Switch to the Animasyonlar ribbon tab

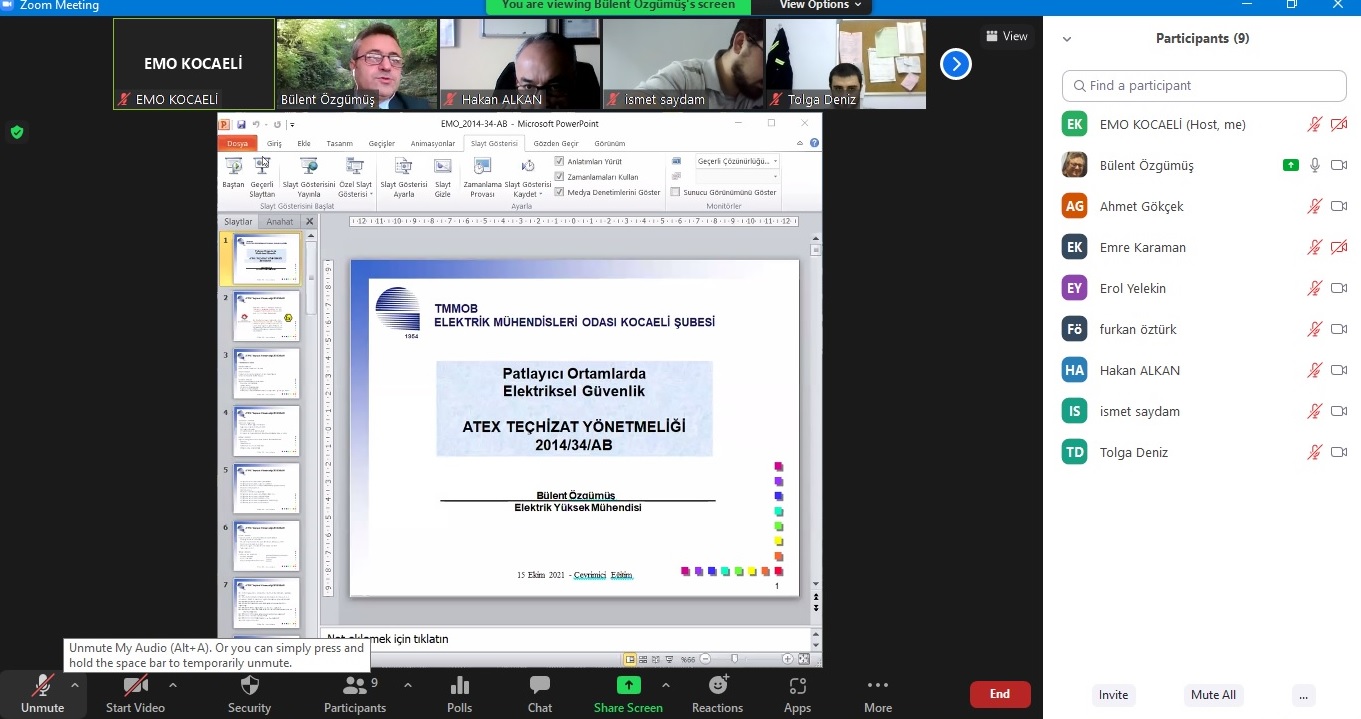click(431, 143)
